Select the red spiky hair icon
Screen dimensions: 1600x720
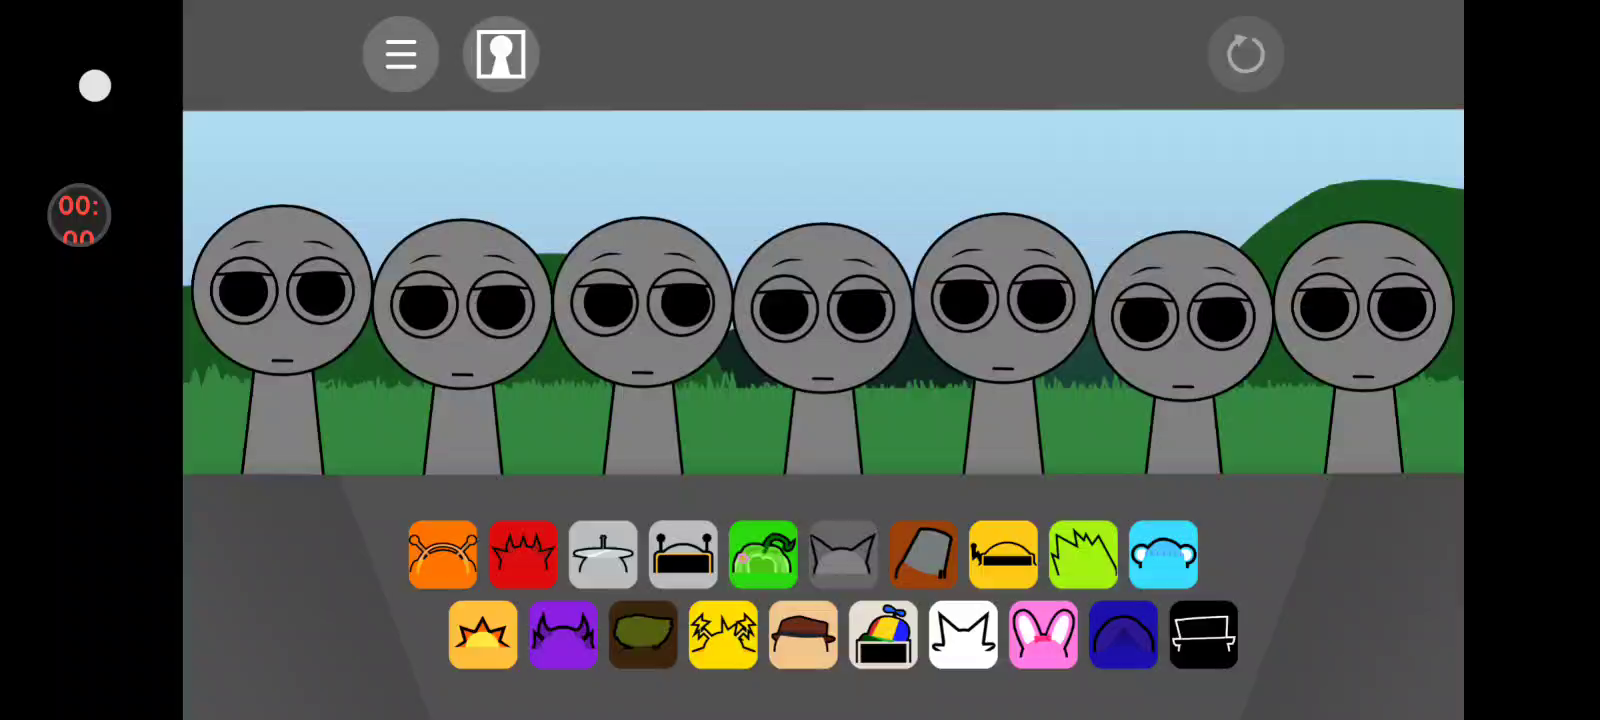(523, 555)
